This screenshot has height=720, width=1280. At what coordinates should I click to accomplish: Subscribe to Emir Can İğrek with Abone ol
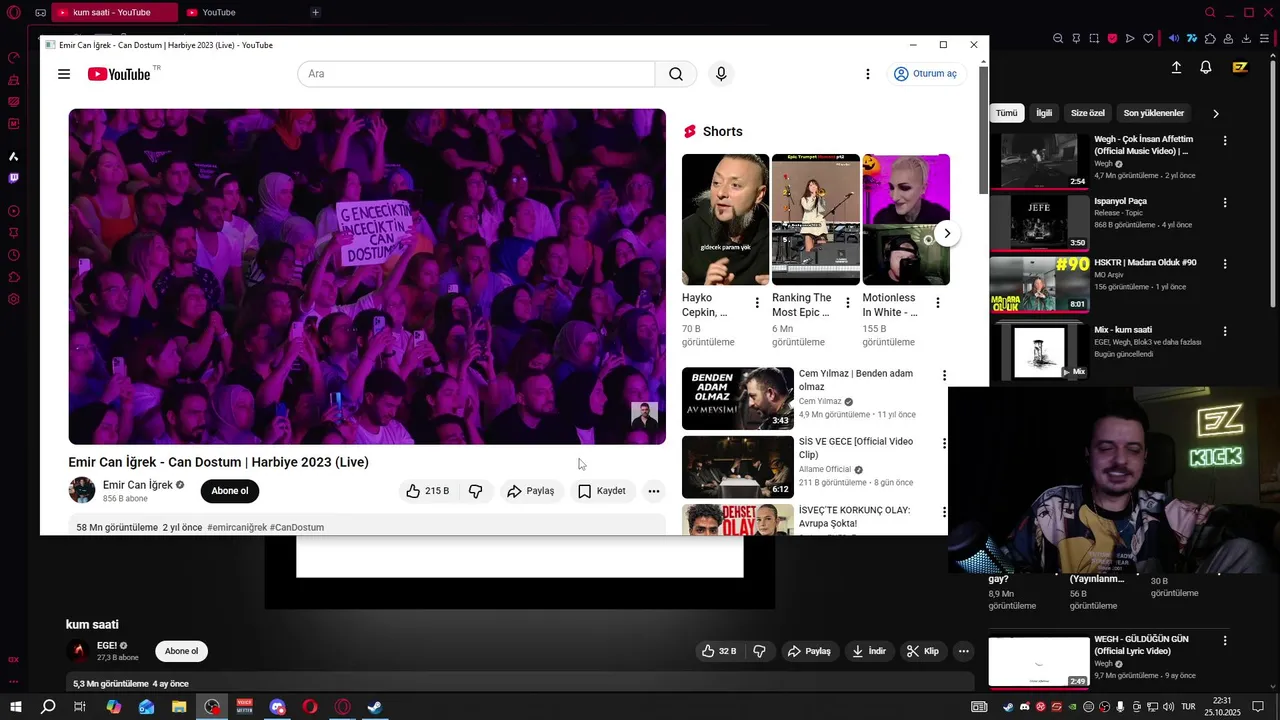pyautogui.click(x=229, y=491)
